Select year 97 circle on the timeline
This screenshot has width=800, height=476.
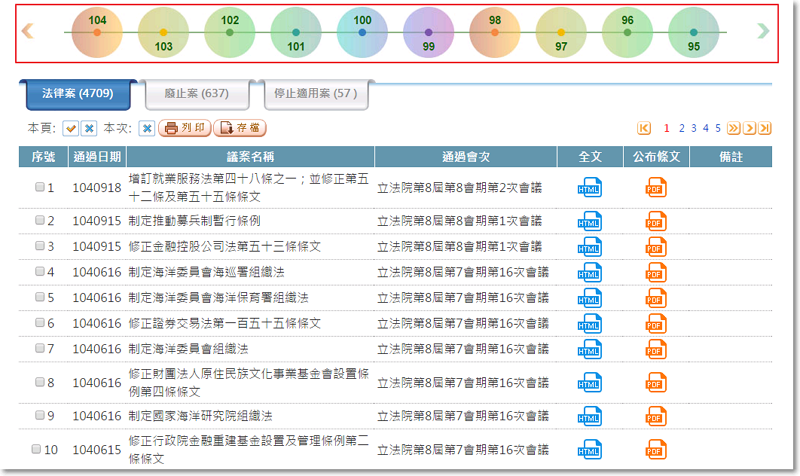561,32
